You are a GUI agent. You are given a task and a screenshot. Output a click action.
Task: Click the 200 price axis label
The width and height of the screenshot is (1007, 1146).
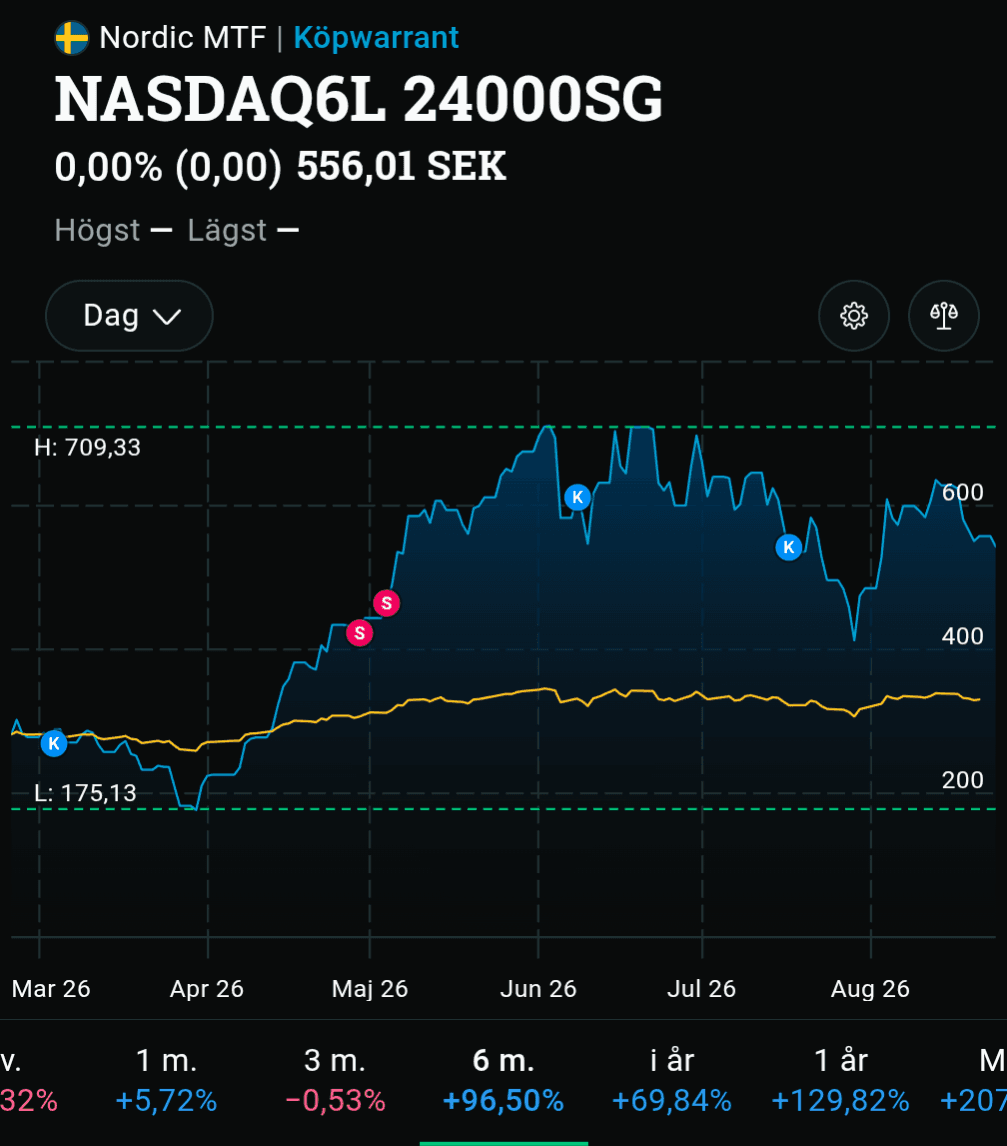[962, 780]
